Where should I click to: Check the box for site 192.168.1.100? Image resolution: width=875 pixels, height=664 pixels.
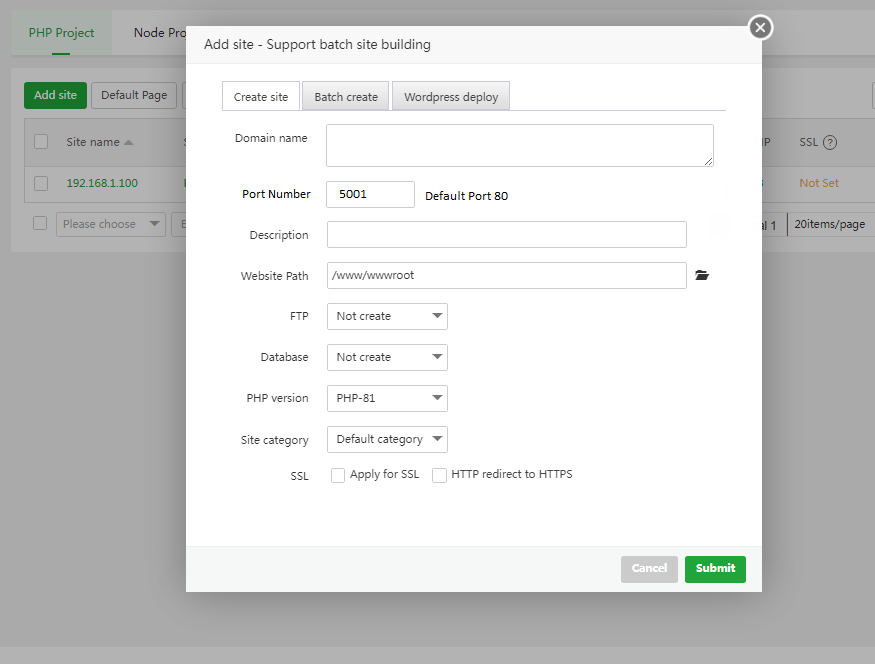tap(41, 183)
